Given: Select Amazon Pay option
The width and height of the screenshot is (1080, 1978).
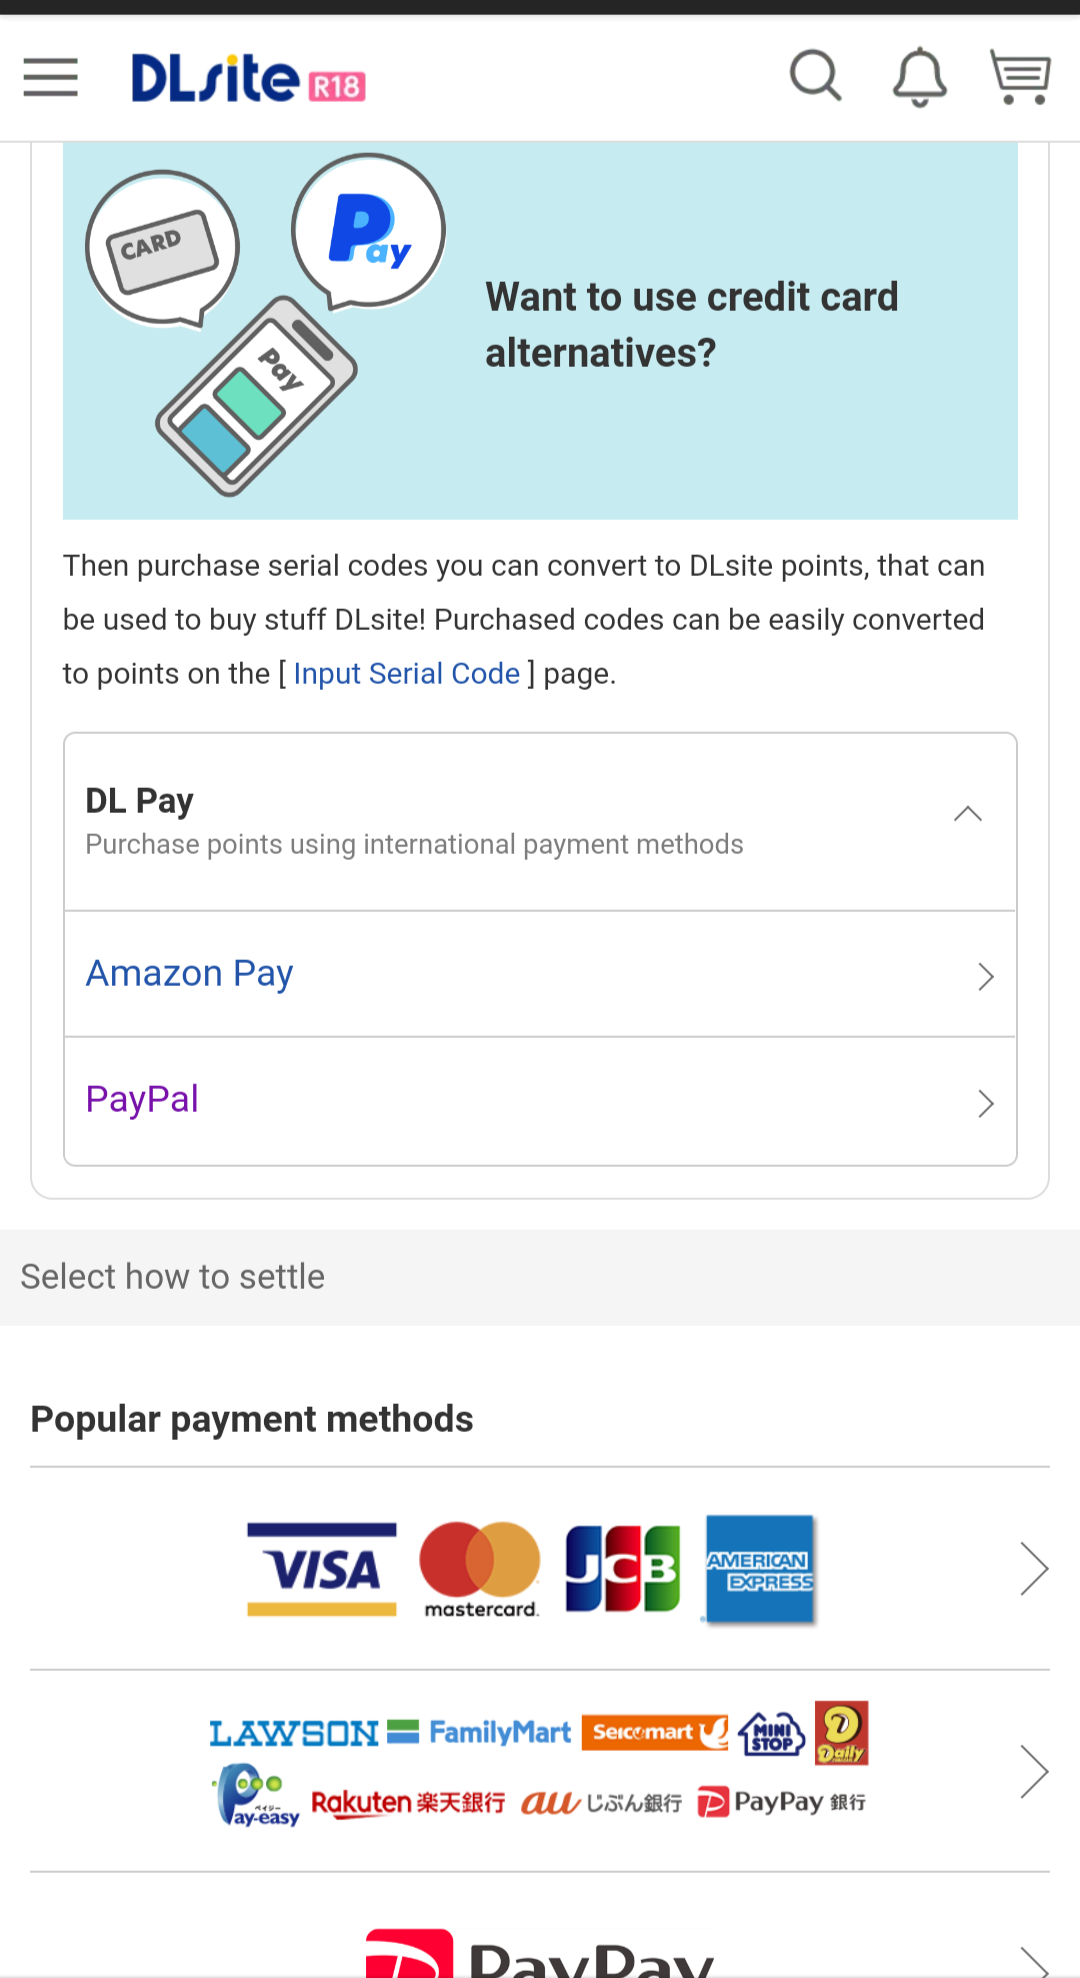Looking at the screenshot, I should coord(190,973).
